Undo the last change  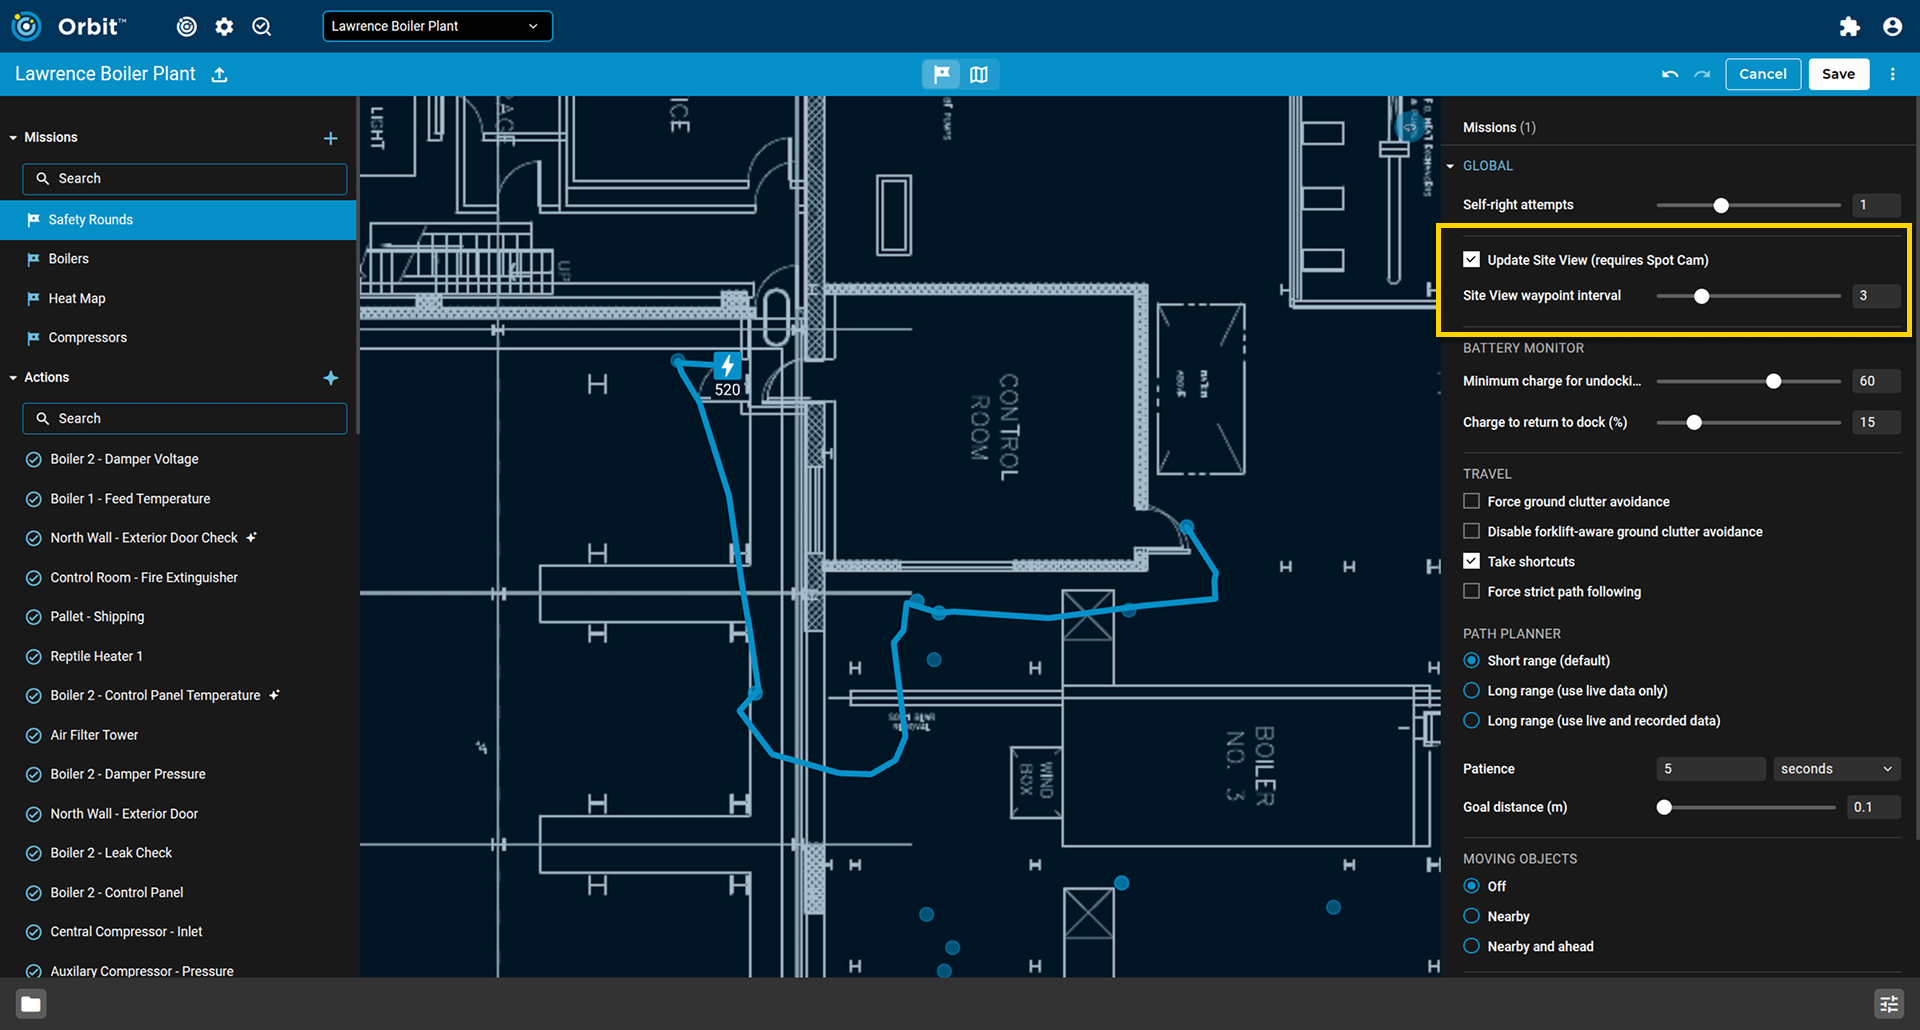point(1669,74)
